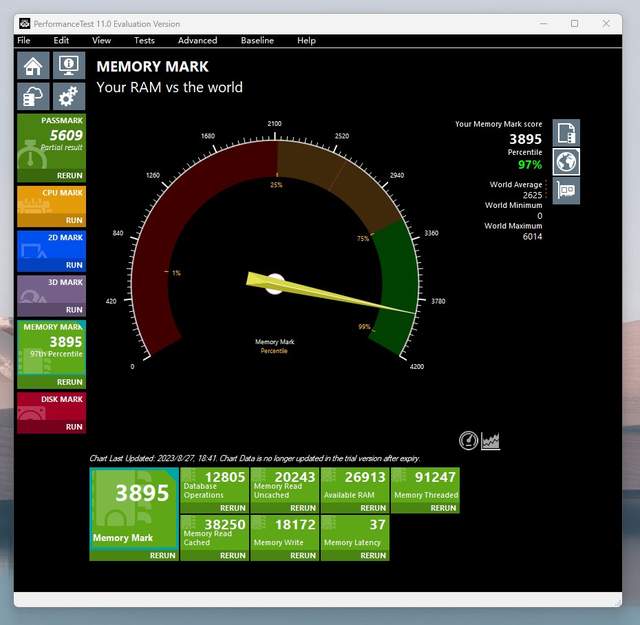Go to the Home screen icon

[x=33, y=65]
